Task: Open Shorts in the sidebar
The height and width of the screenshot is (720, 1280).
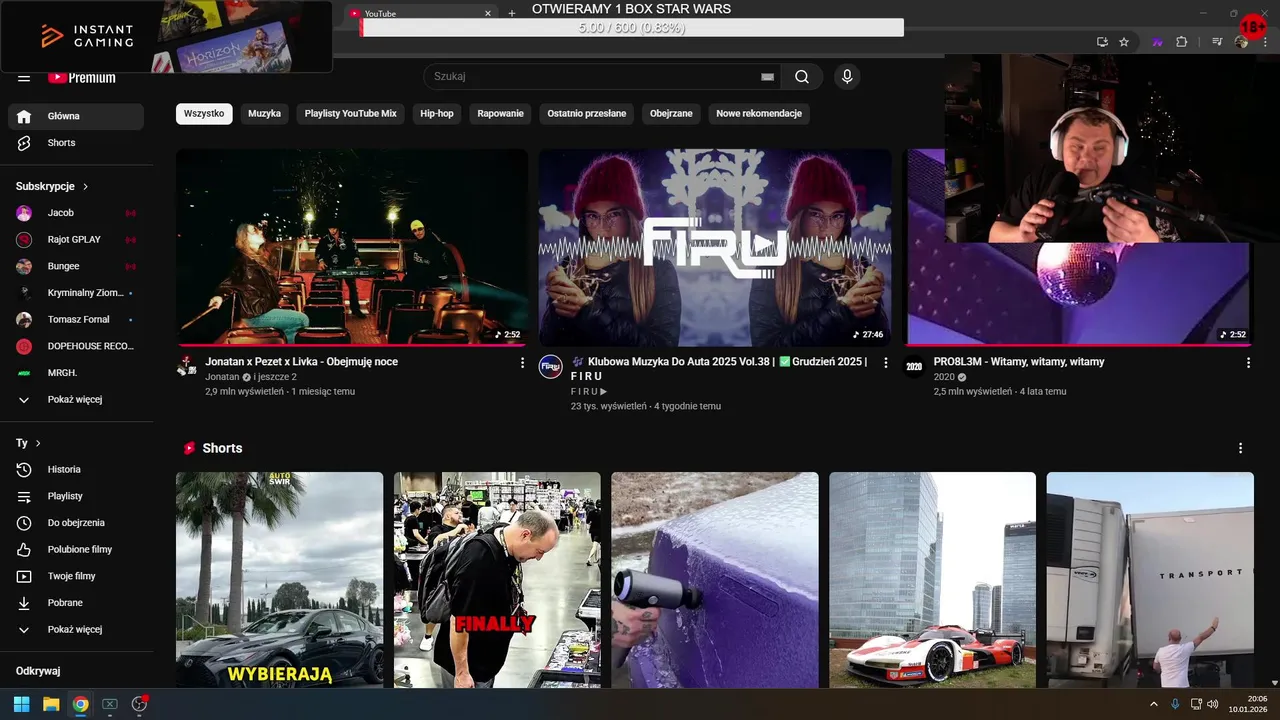Action: pyautogui.click(x=76, y=143)
